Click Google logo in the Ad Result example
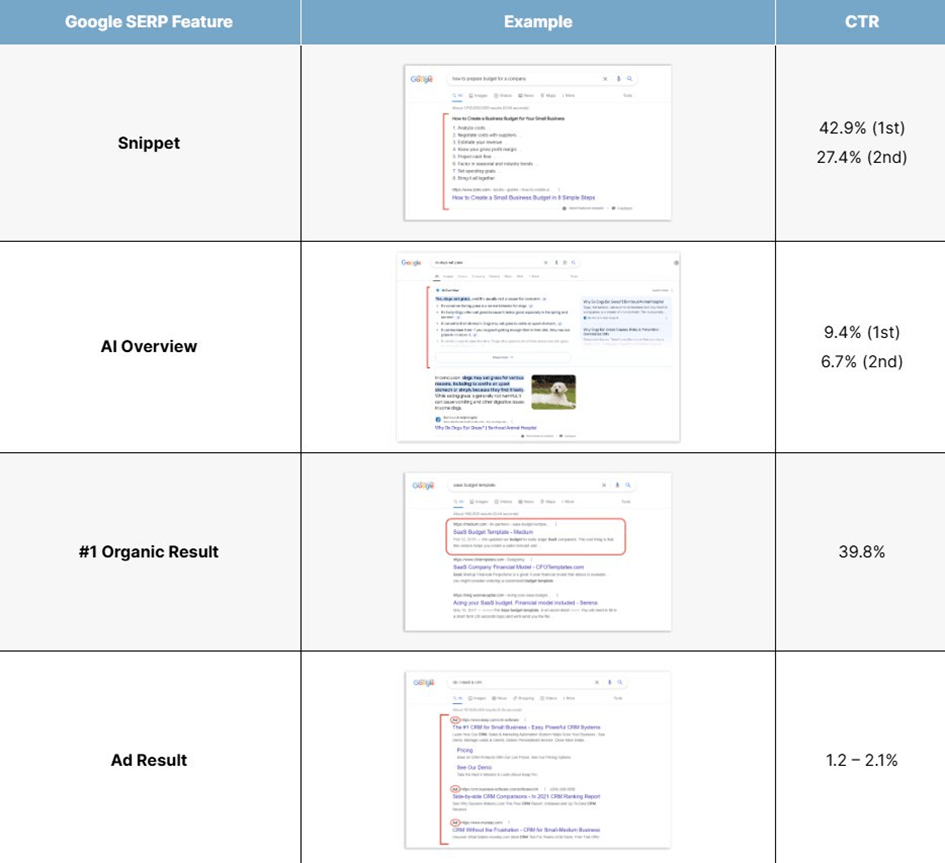The height and width of the screenshot is (863, 945). (424, 682)
